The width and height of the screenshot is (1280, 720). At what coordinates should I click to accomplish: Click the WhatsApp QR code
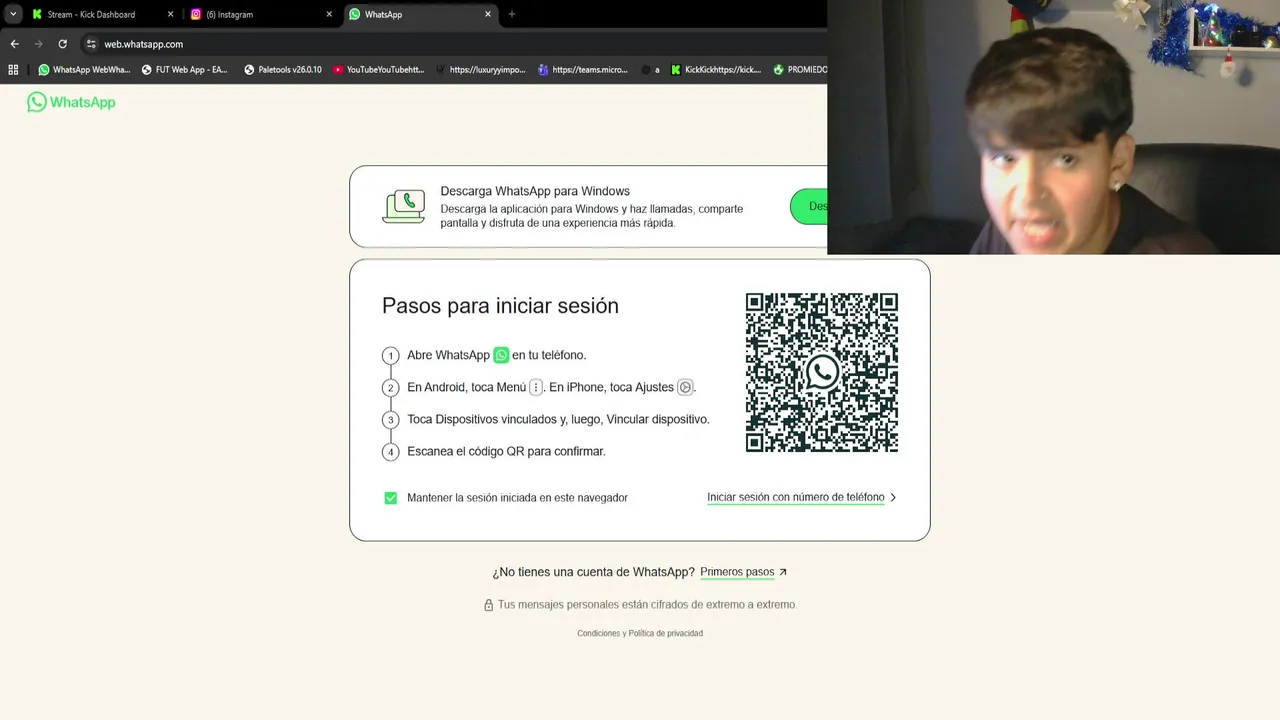click(x=822, y=373)
